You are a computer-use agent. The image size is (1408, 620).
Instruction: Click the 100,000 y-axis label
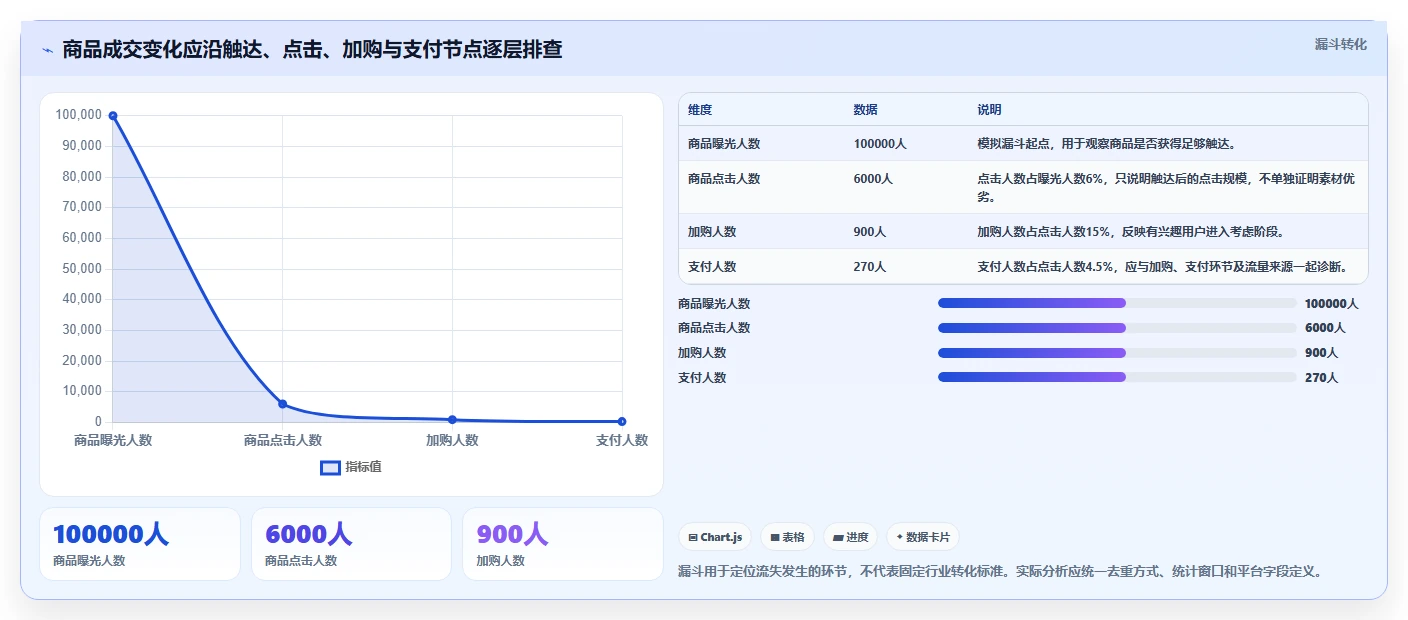click(x=78, y=115)
